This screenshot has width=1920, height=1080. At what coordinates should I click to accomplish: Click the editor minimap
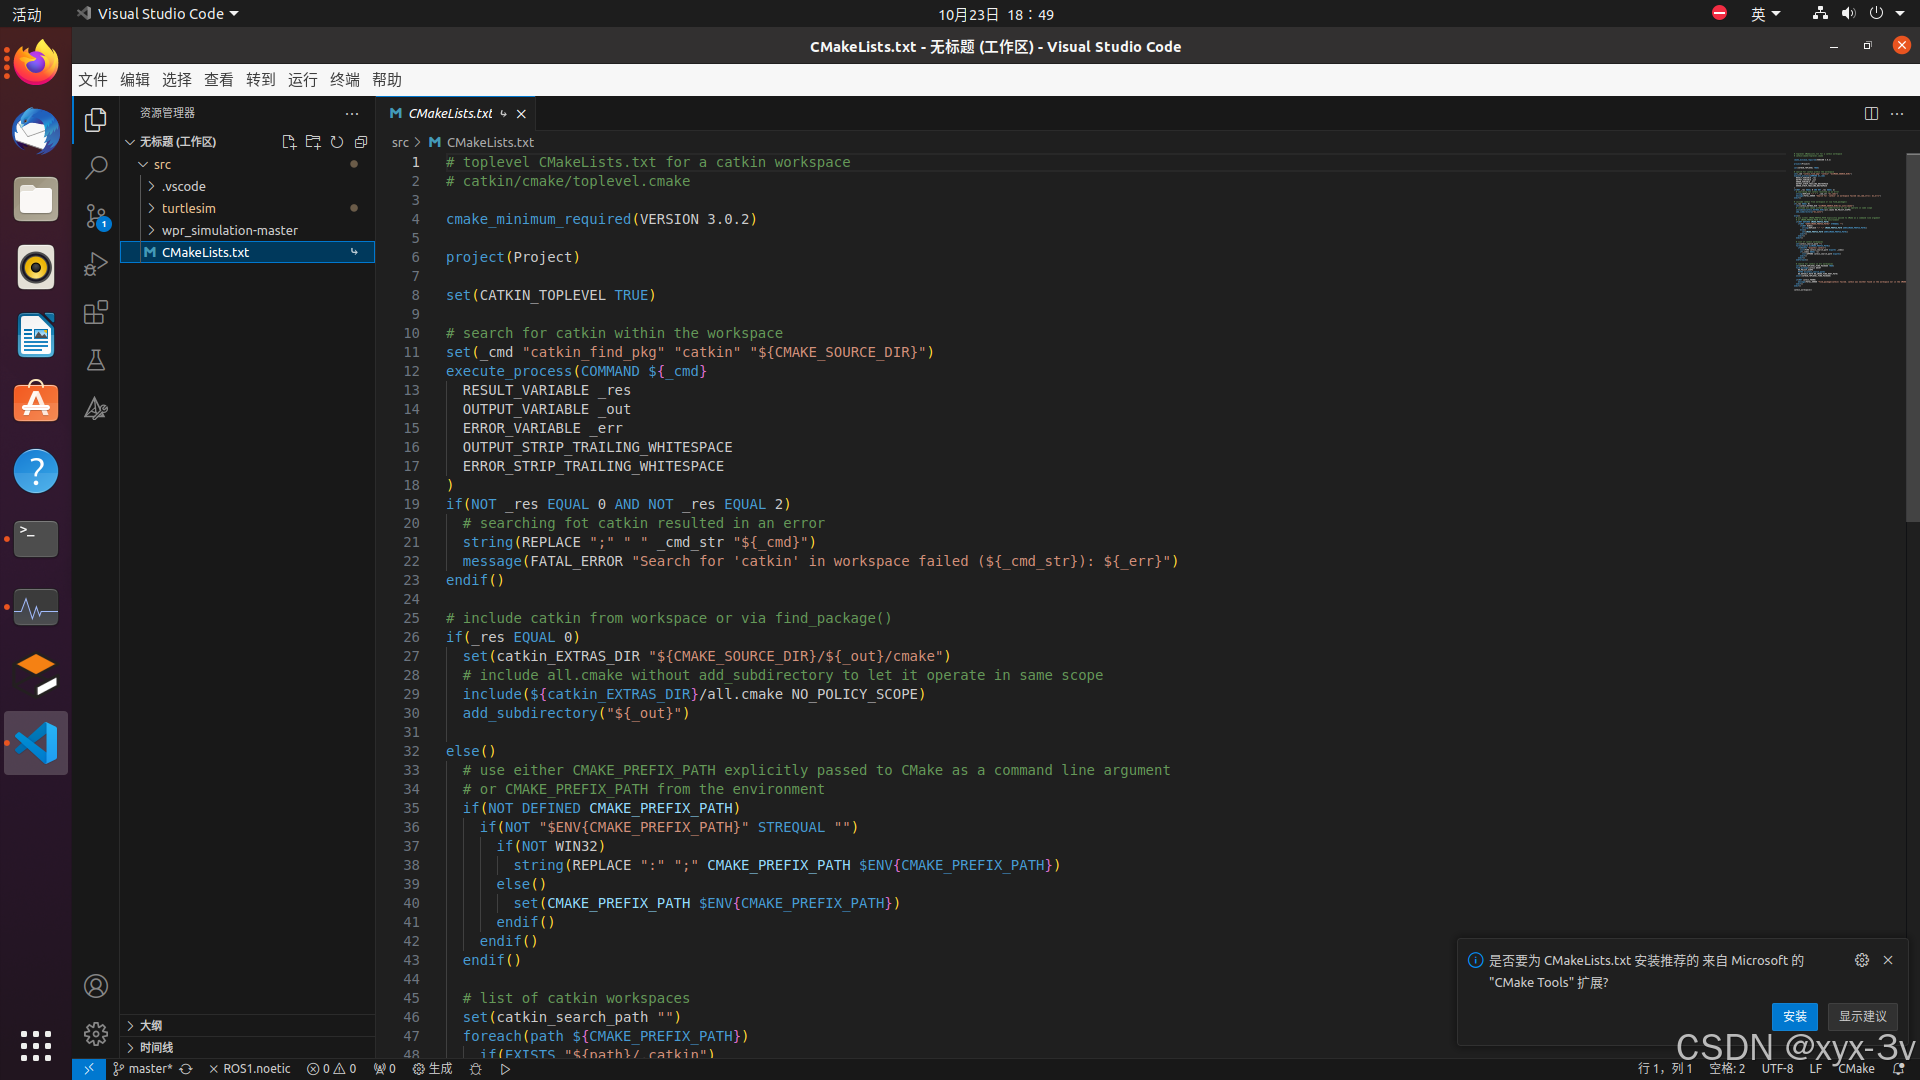point(1847,222)
